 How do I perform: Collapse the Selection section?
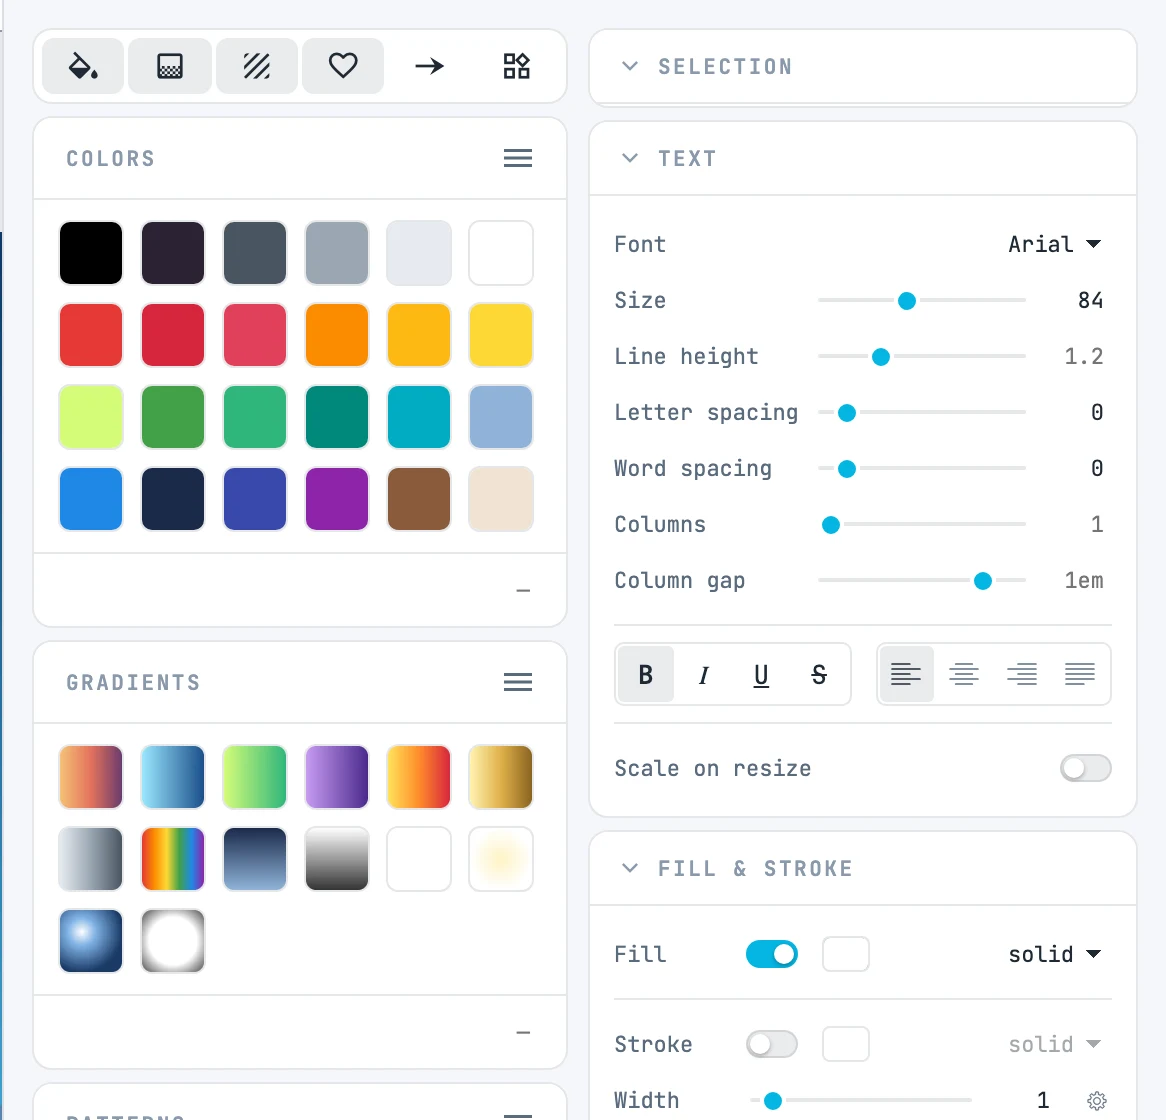[x=630, y=66]
